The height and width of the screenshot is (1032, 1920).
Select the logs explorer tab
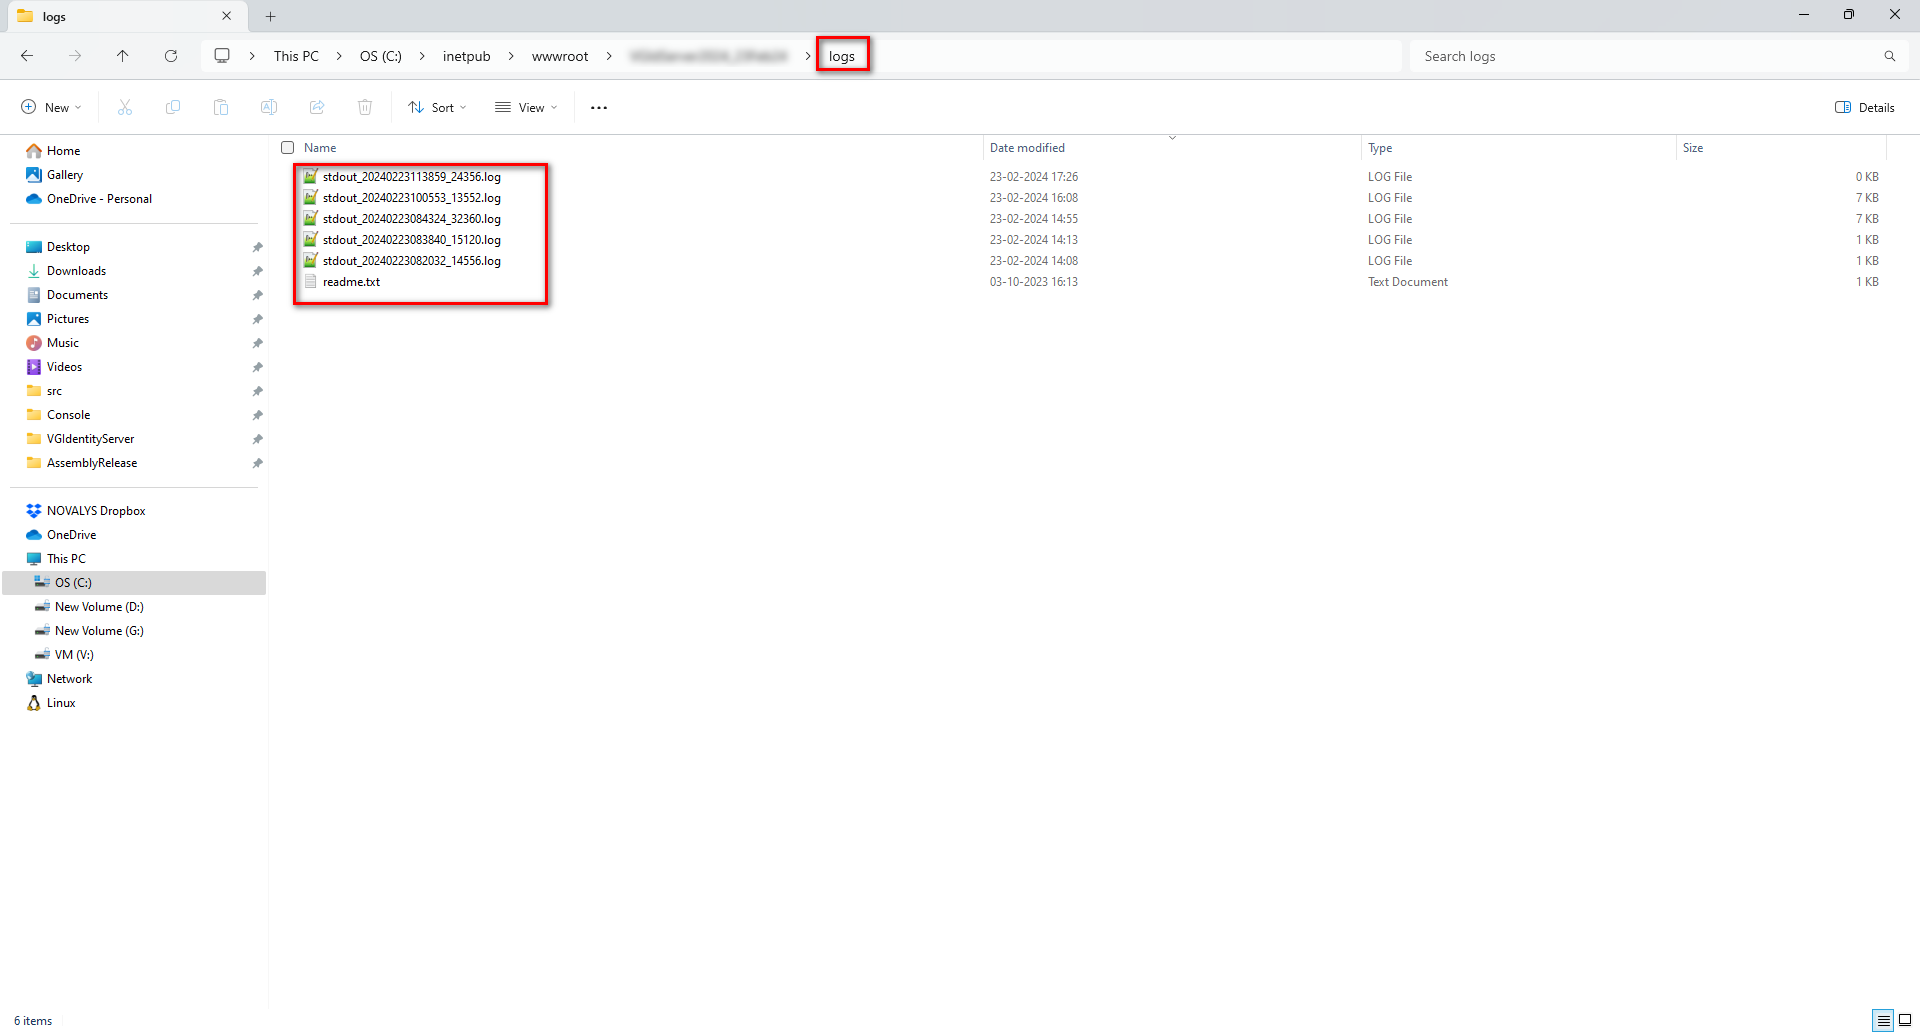click(x=110, y=16)
